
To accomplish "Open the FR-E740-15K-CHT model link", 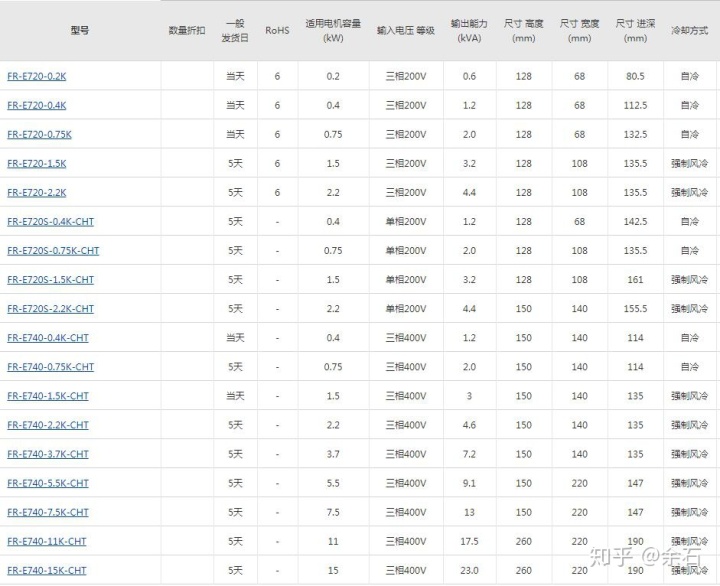I will tap(47, 570).
